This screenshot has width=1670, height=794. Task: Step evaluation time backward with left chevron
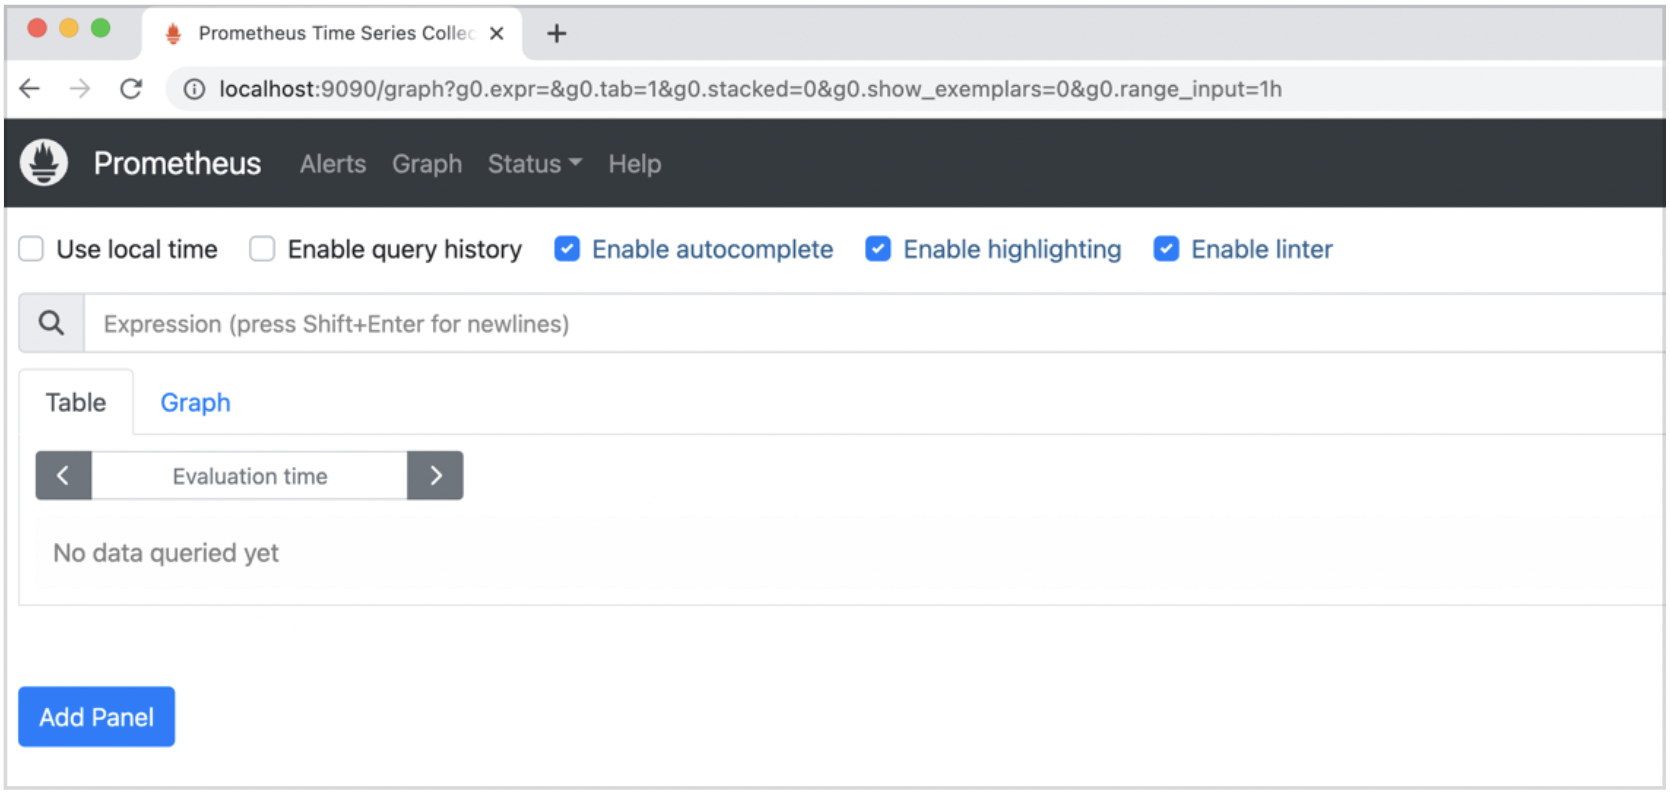pos(63,475)
